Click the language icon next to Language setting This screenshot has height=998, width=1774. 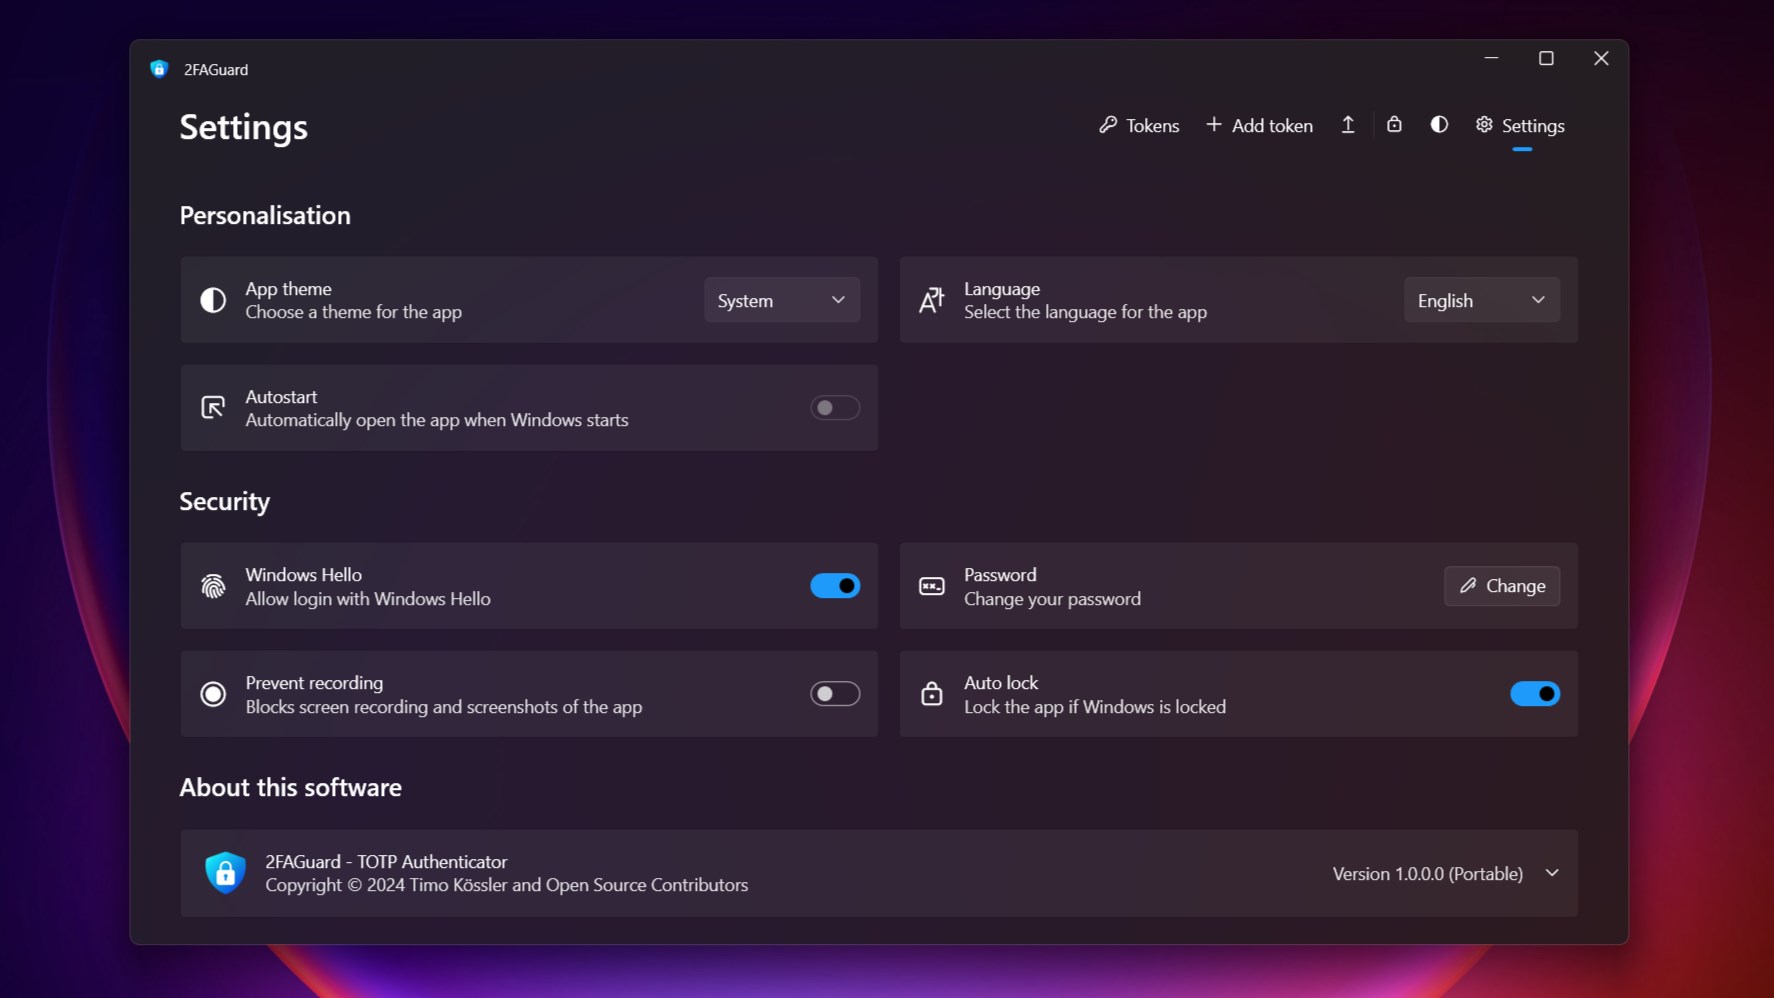(930, 299)
